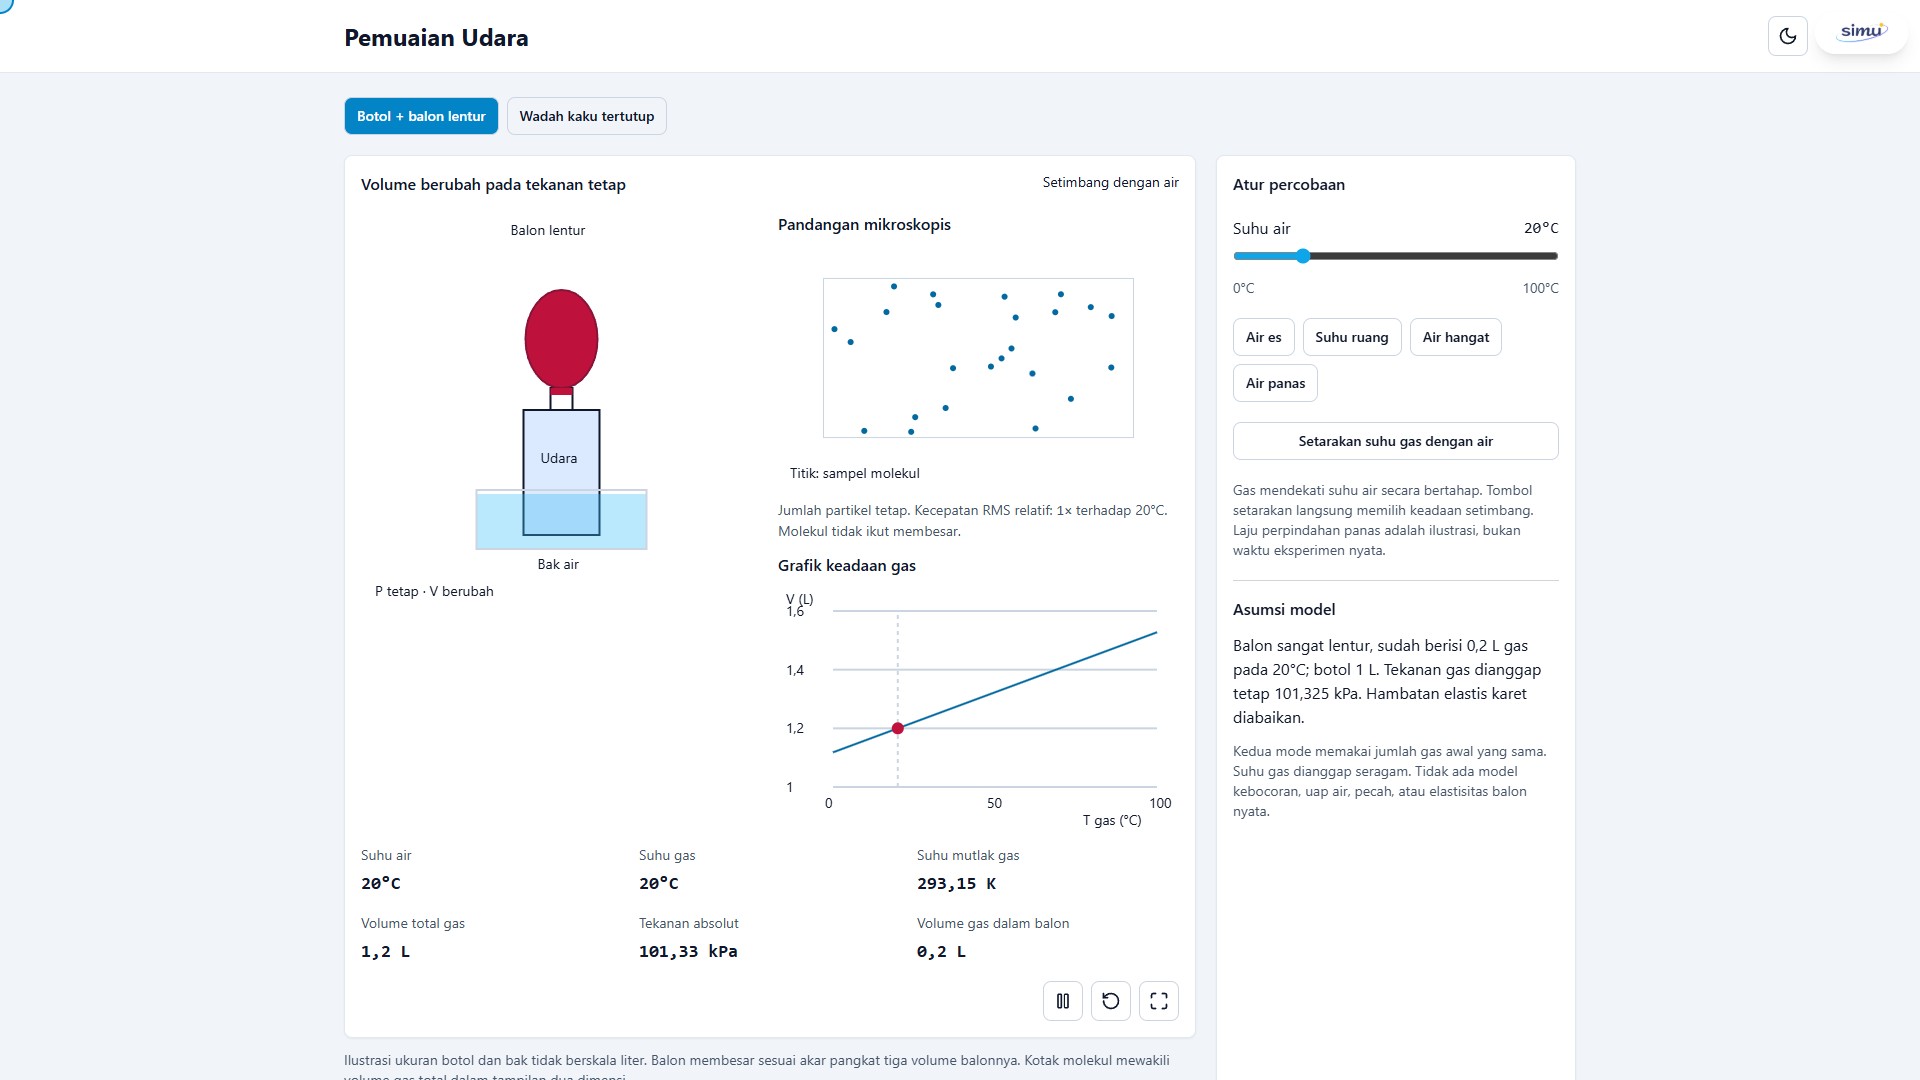Select the Suhu ruang preset
1920x1080 pixels.
pyautogui.click(x=1351, y=337)
